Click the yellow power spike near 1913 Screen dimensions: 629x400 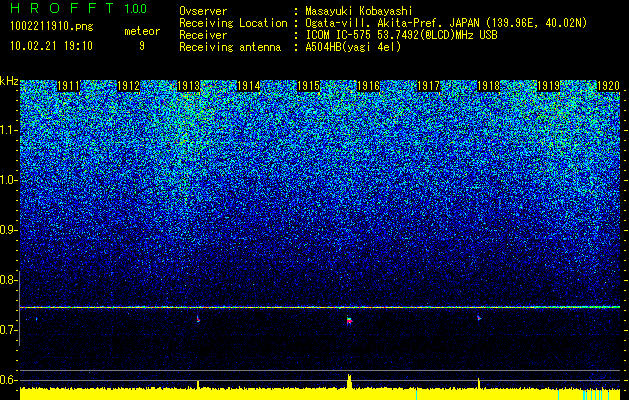click(198, 385)
